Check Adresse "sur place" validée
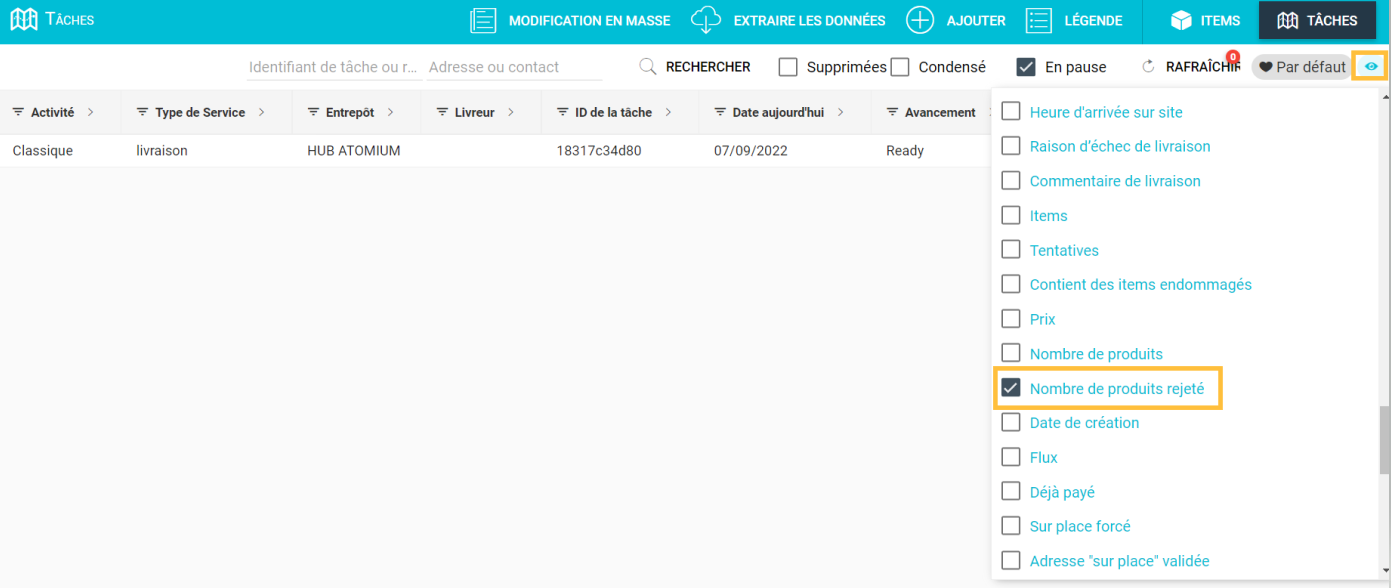The image size is (1391, 588). tap(1011, 561)
